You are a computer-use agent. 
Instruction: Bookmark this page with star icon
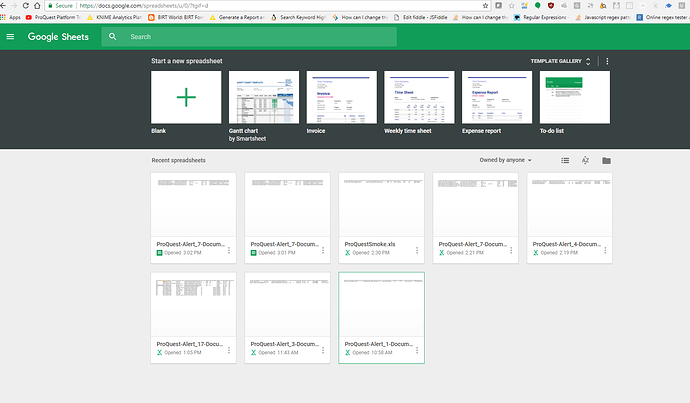coord(485,6)
